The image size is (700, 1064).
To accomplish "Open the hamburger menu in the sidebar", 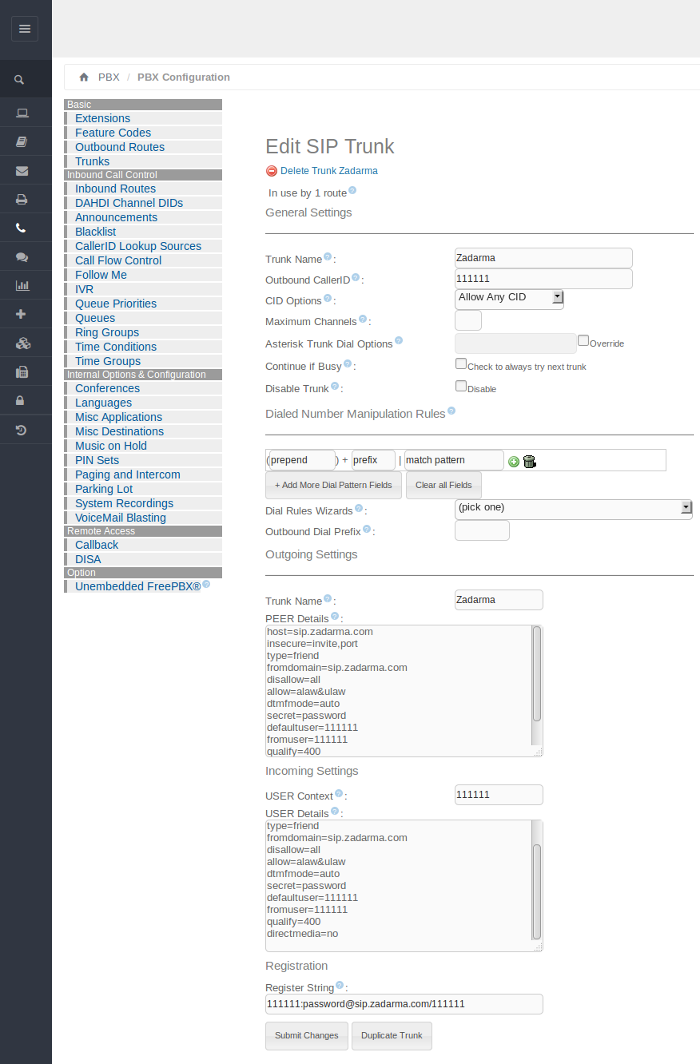I will pyautogui.click(x=25, y=29).
